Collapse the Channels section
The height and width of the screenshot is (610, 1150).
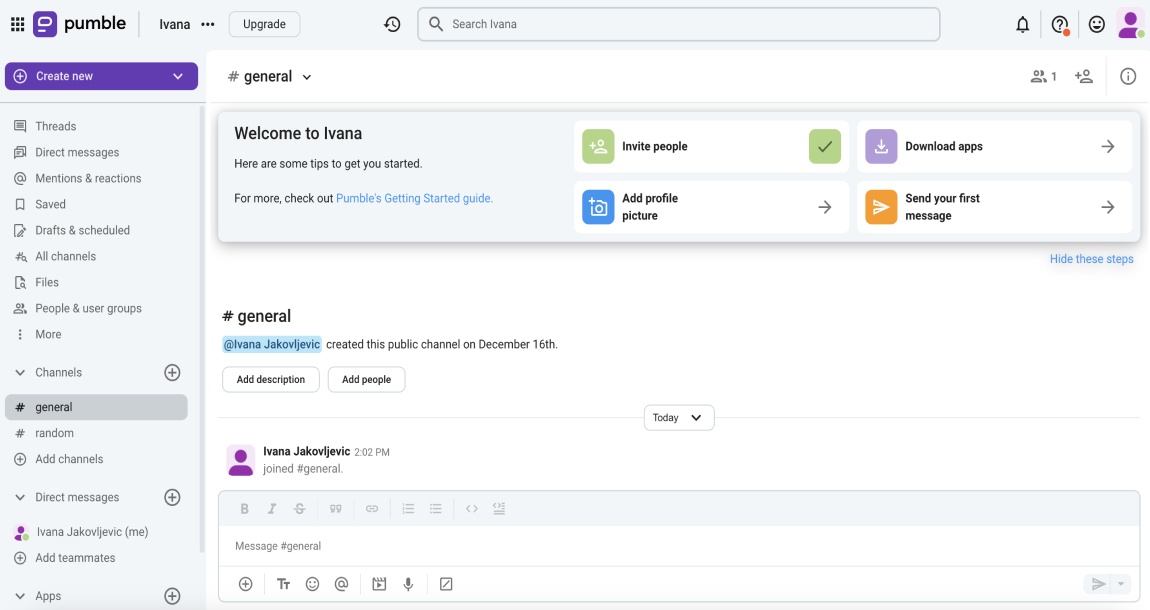(x=20, y=372)
